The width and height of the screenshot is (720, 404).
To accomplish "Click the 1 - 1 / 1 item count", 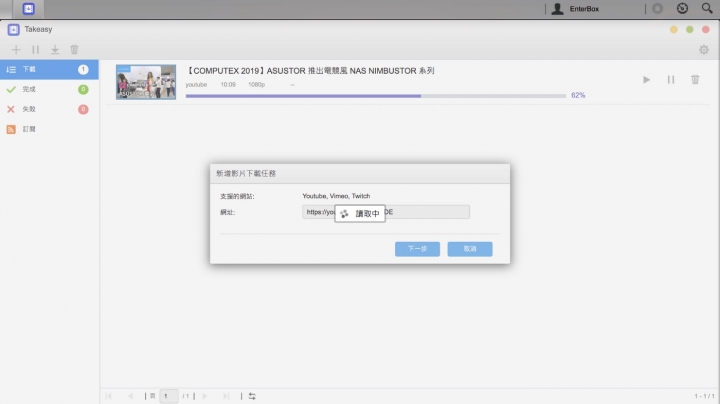I will click(x=704, y=396).
